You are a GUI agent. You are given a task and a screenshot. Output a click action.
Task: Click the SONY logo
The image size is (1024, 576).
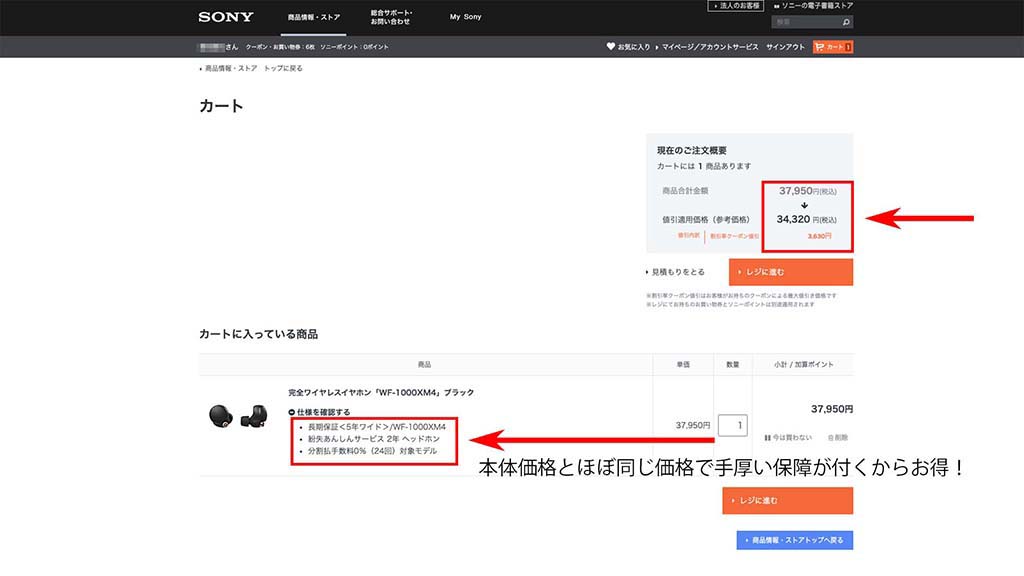click(226, 17)
